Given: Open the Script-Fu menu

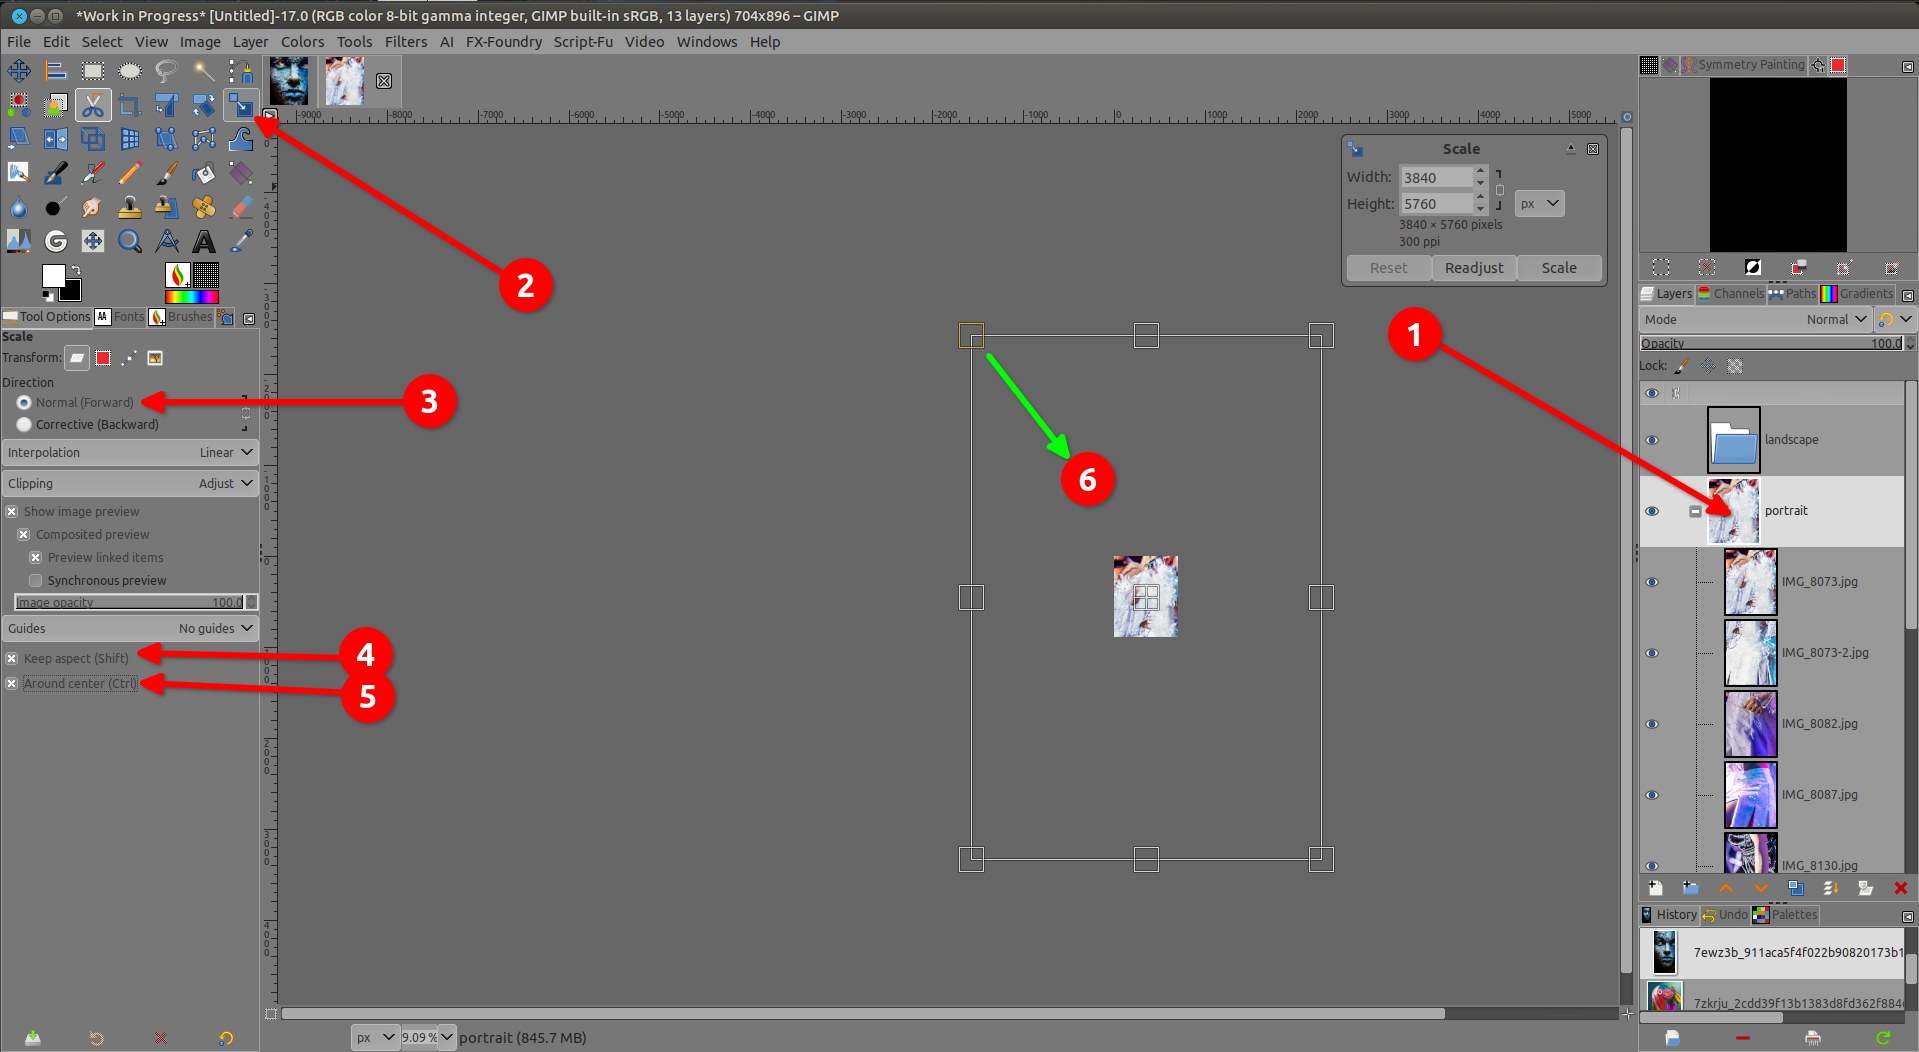Looking at the screenshot, I should tap(583, 42).
